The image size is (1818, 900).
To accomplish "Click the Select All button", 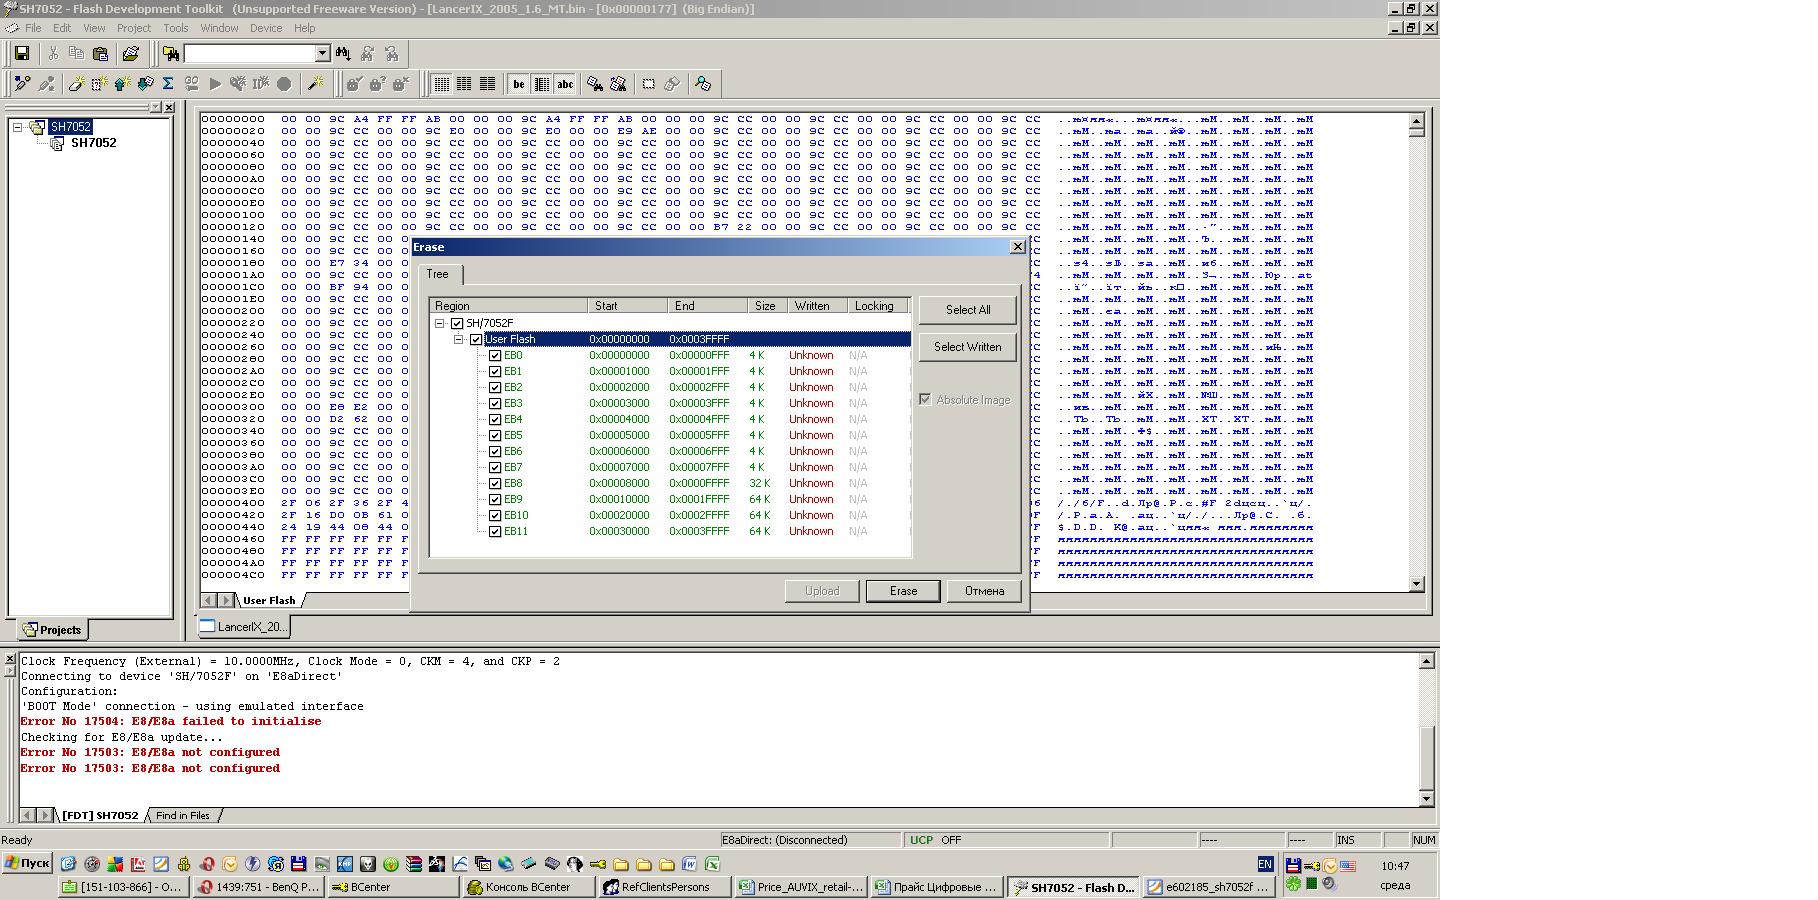I will click(x=968, y=310).
